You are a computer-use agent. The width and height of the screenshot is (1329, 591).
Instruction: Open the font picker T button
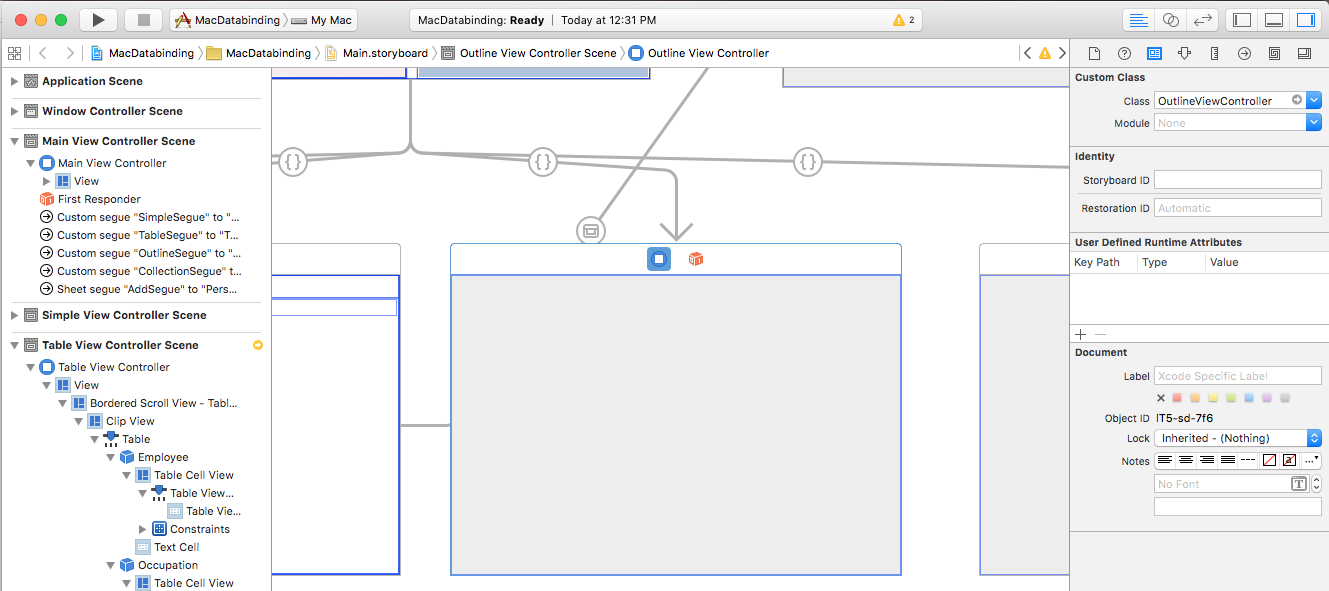click(x=1299, y=484)
